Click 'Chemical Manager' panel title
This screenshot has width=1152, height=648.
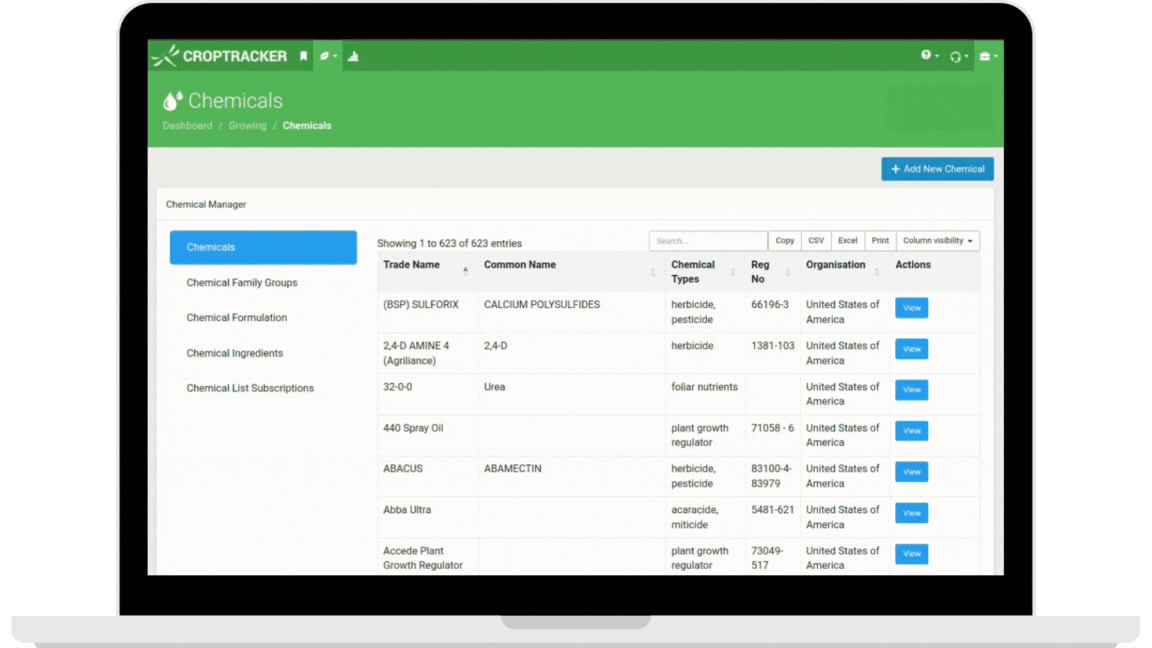206,204
